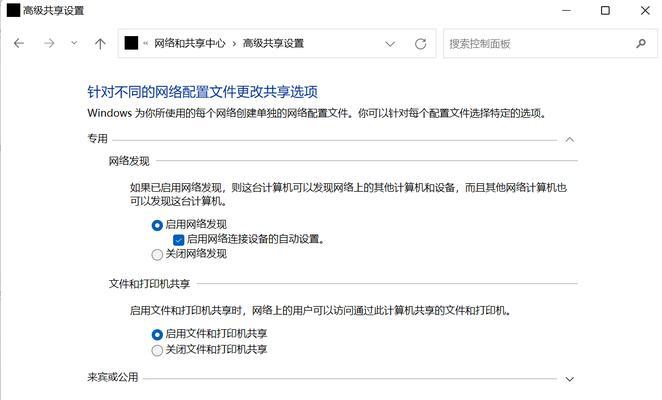The width and height of the screenshot is (662, 400).
Task: Minimize the 高级共享设置 window
Action: (566, 10)
